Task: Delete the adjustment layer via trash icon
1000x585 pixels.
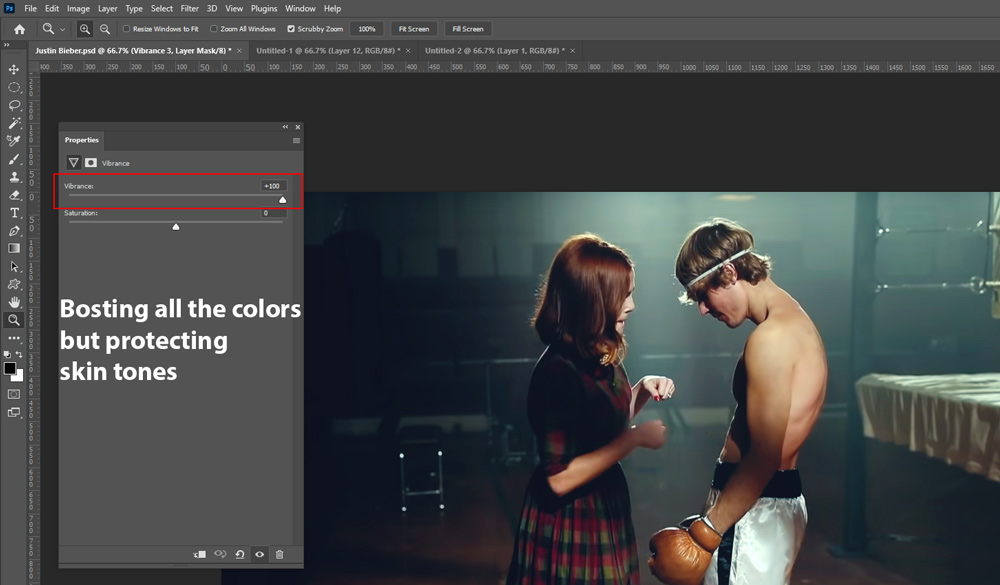Action: 279,554
